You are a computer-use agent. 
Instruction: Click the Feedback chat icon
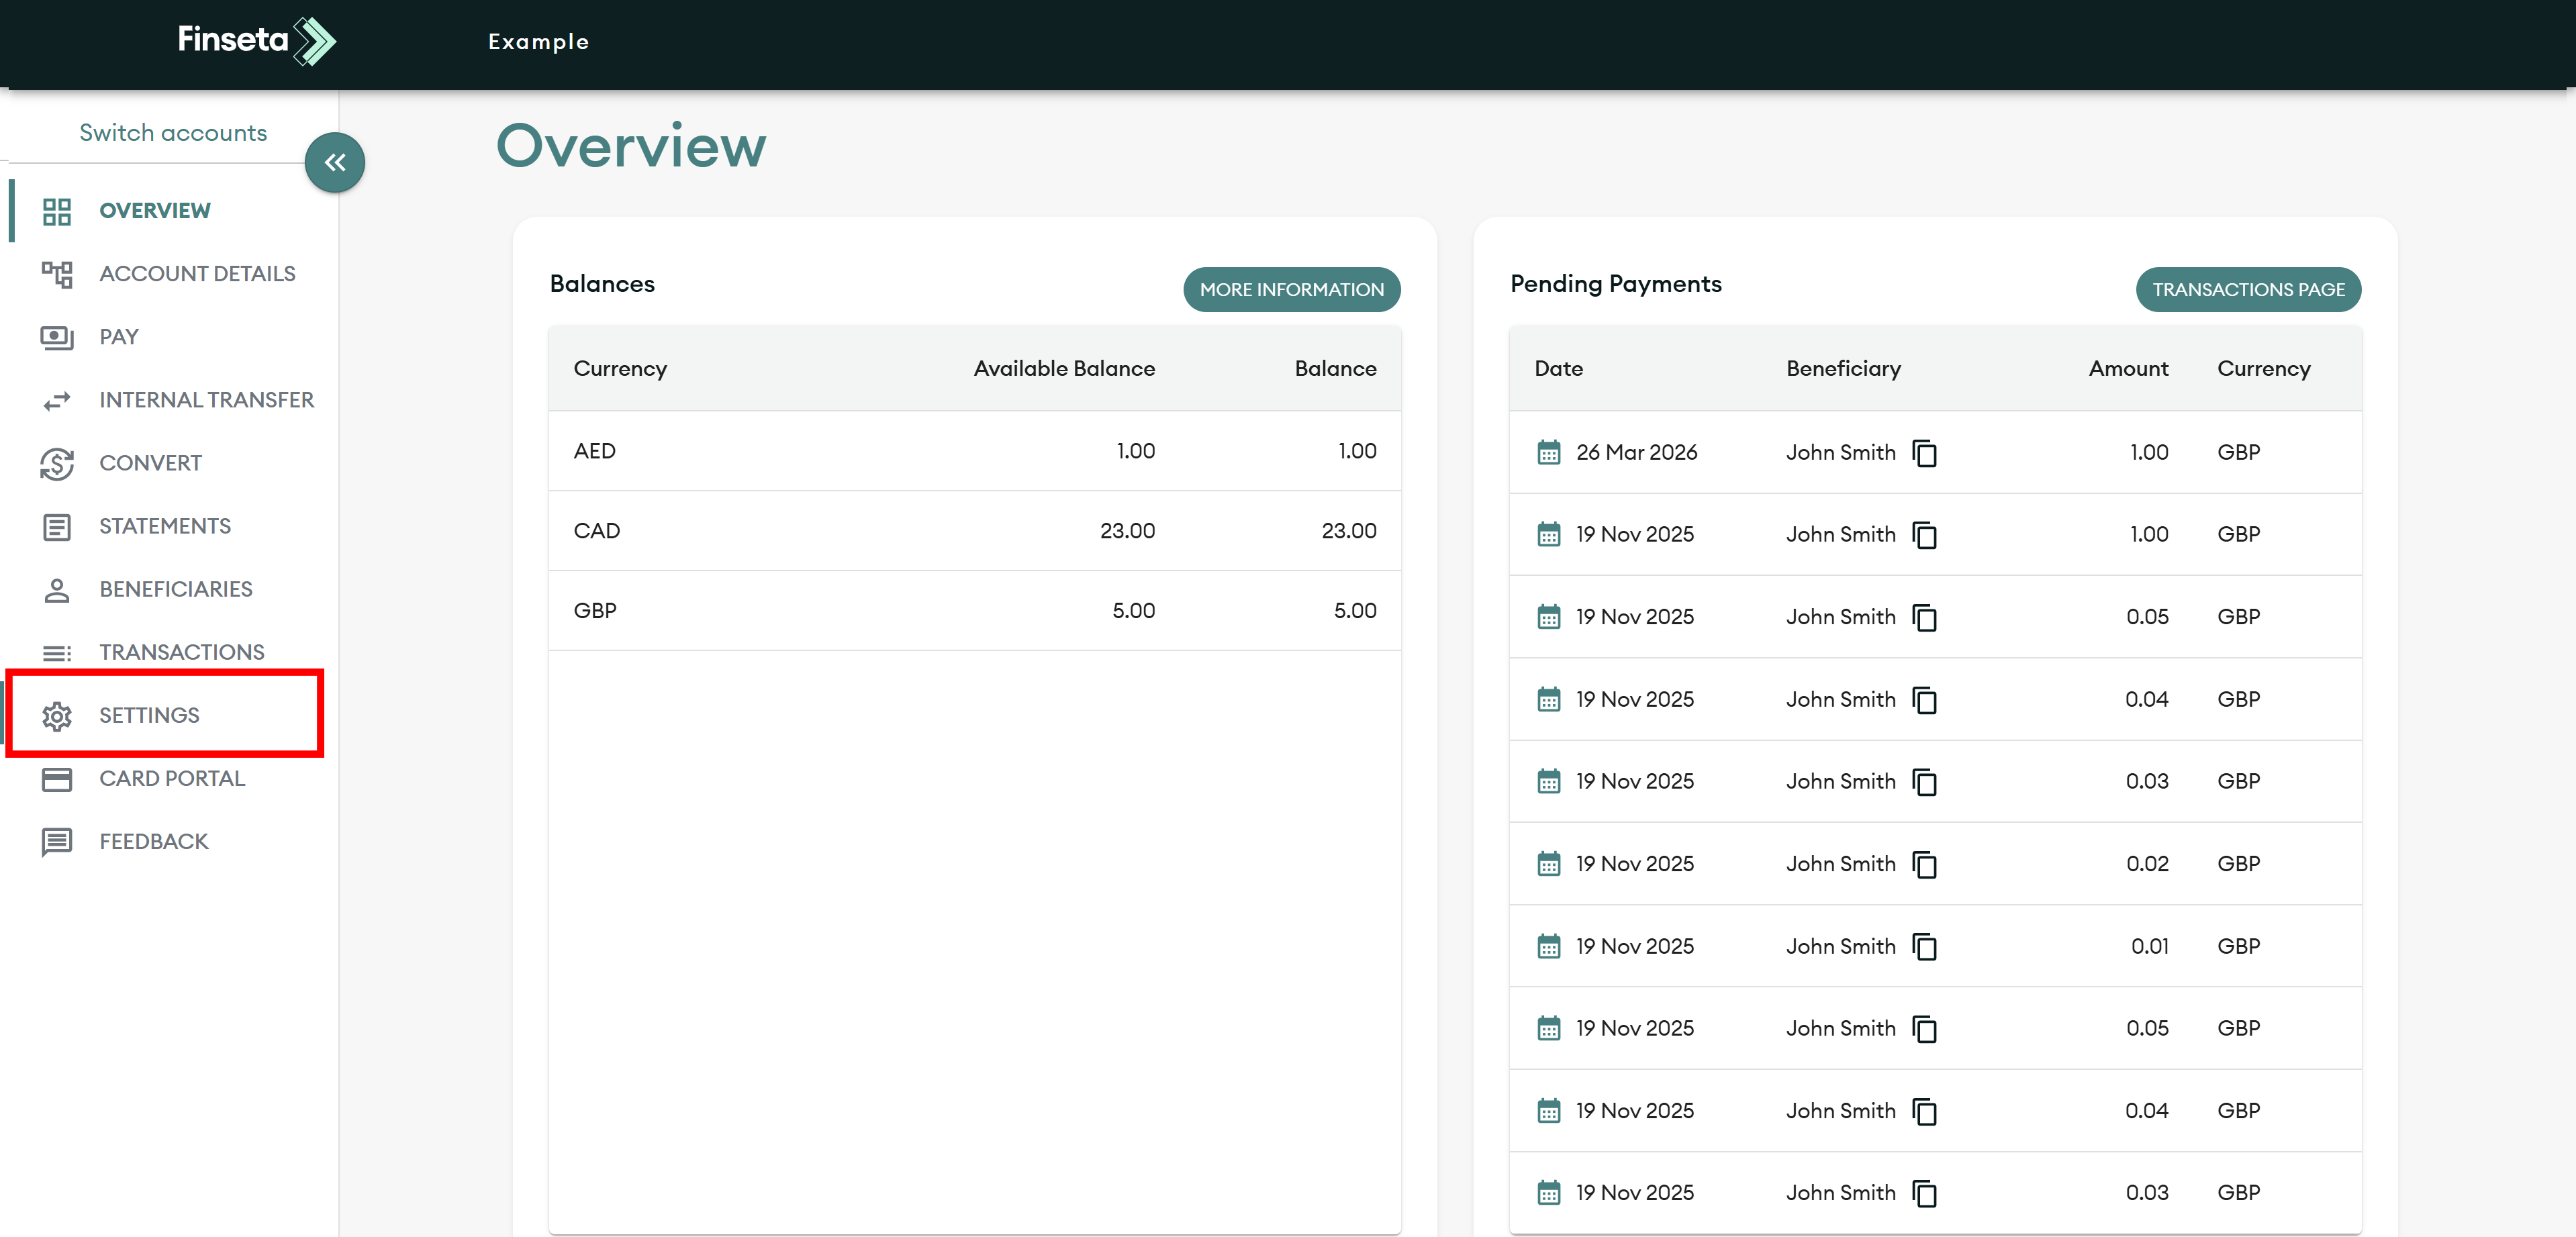pos(57,842)
